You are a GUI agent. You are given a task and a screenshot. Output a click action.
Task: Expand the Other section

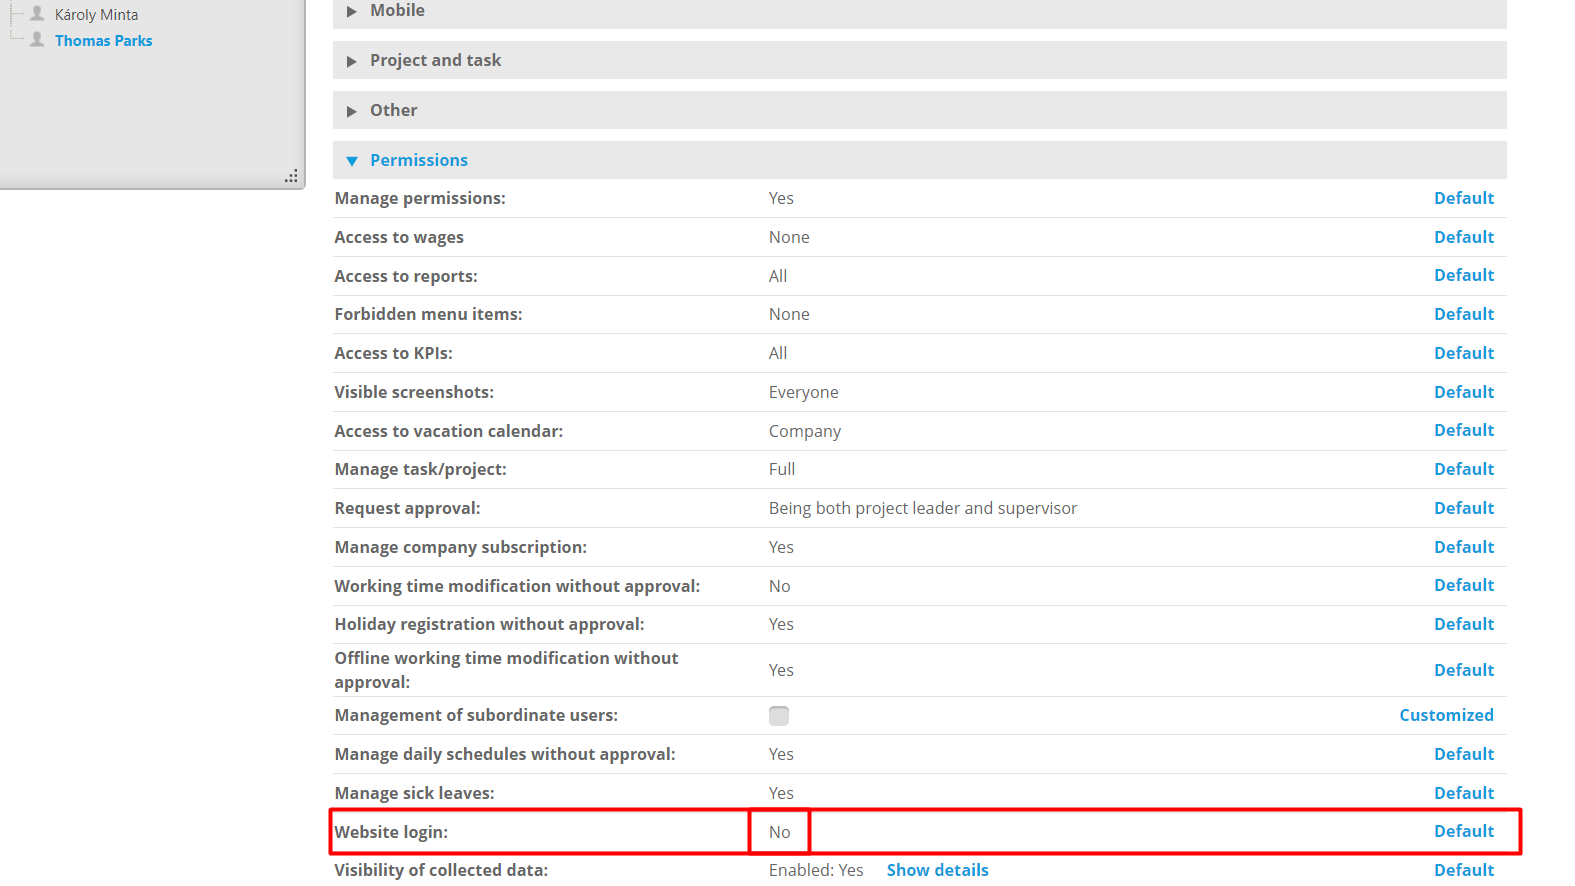tap(393, 110)
